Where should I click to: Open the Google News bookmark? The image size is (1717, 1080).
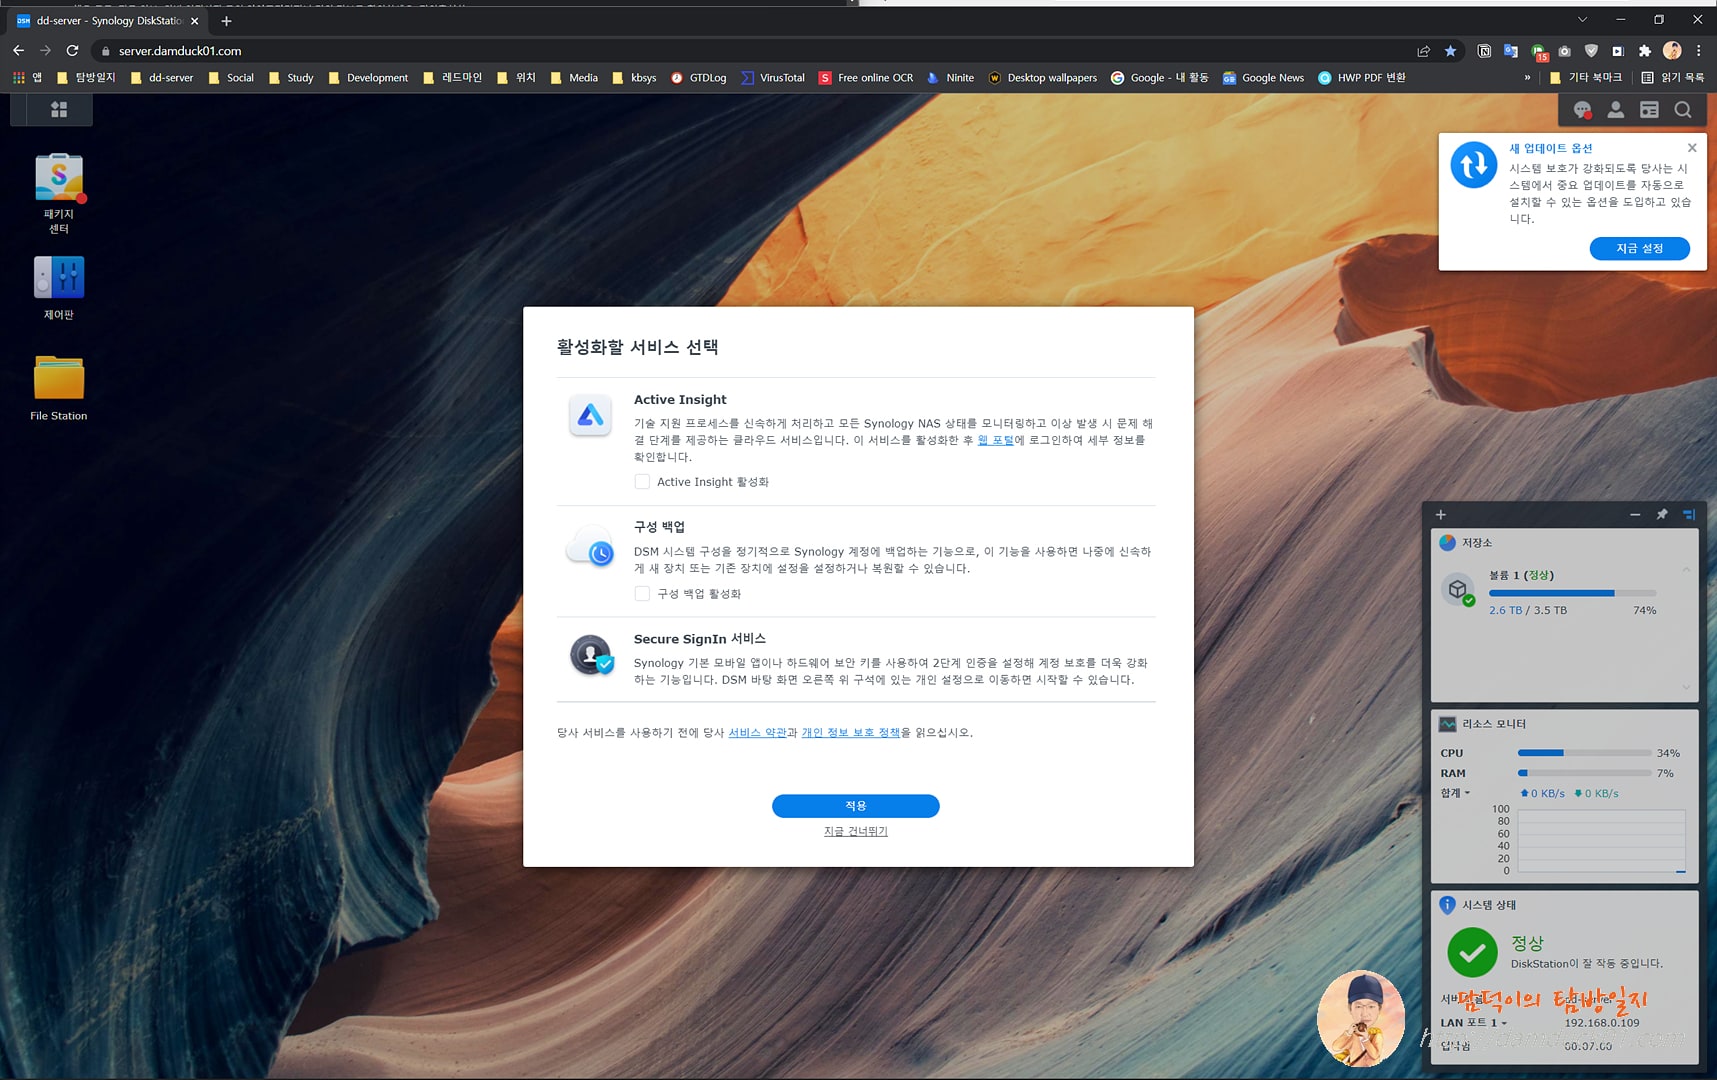[x=1263, y=78]
